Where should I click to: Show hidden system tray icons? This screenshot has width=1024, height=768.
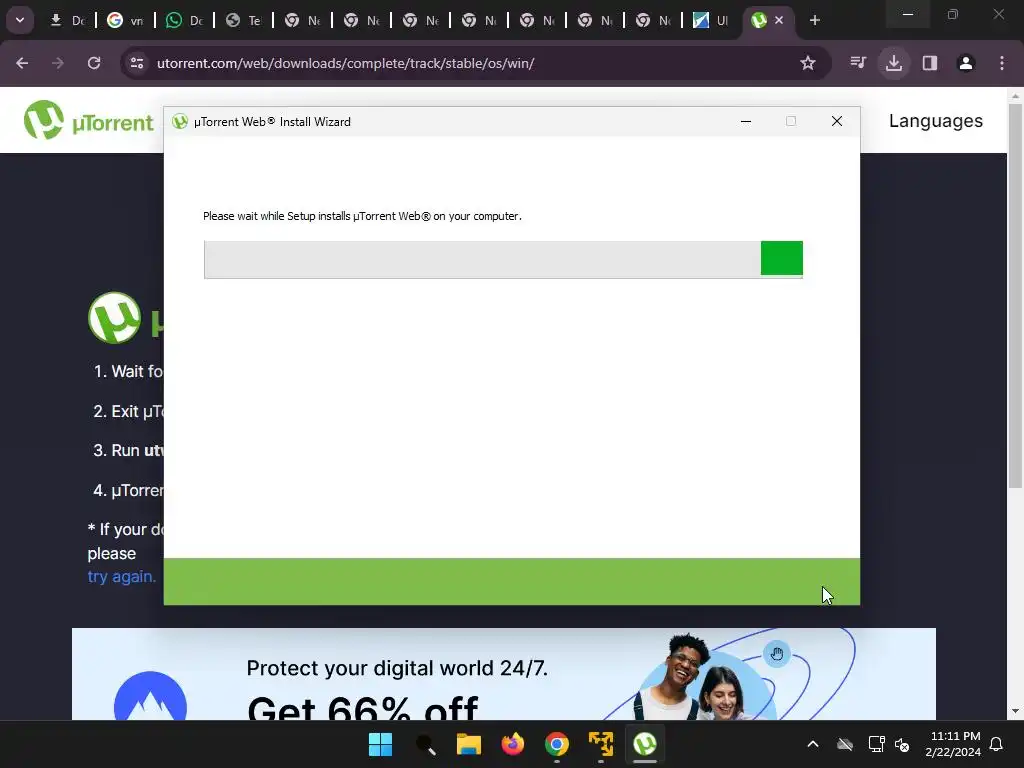(813, 744)
